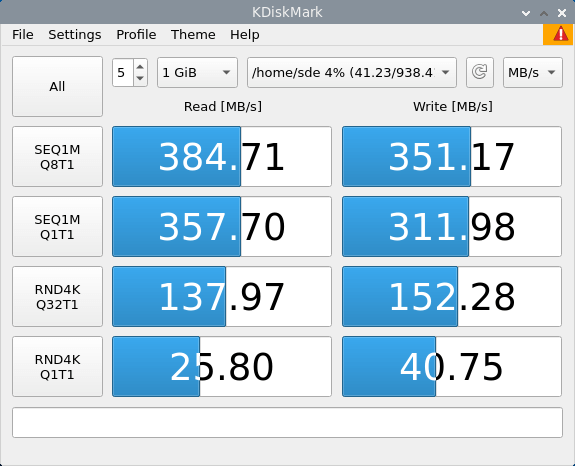Click the 357.70 read result bar

(222, 227)
